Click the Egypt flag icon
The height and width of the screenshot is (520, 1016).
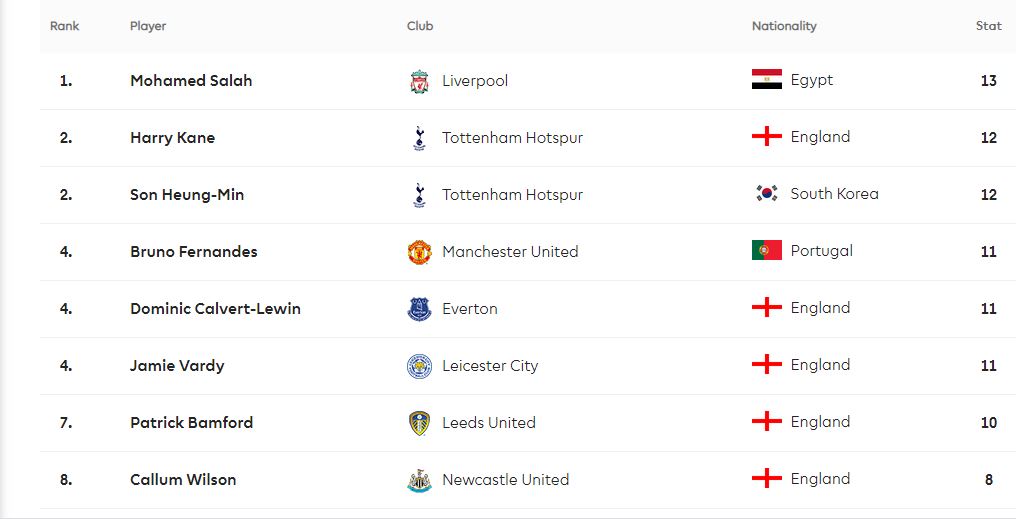click(767, 80)
